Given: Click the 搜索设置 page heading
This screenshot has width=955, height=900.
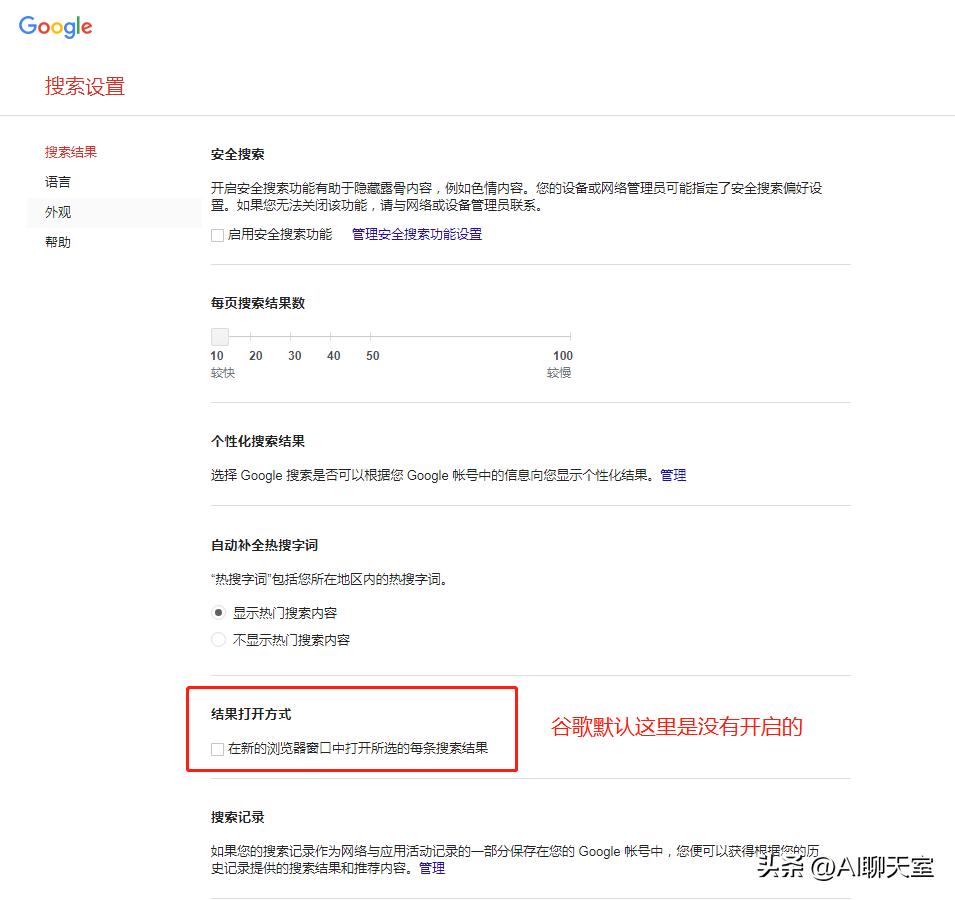Looking at the screenshot, I should coord(84,86).
